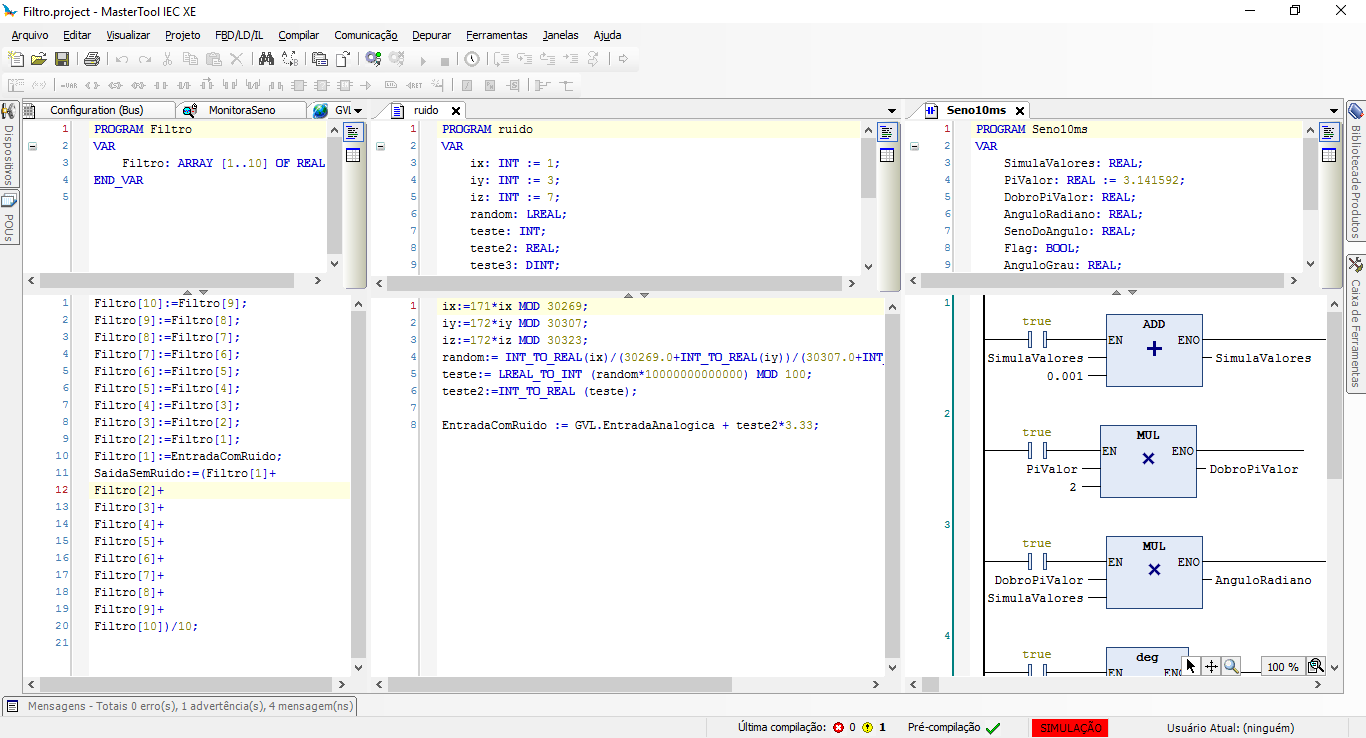Open the Compilar menu
This screenshot has width=1366, height=738.
click(298, 35)
